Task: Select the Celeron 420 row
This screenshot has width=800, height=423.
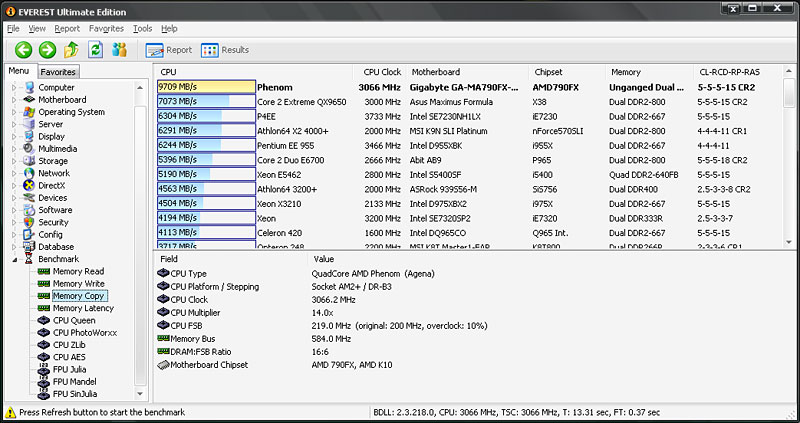Action: pos(468,233)
